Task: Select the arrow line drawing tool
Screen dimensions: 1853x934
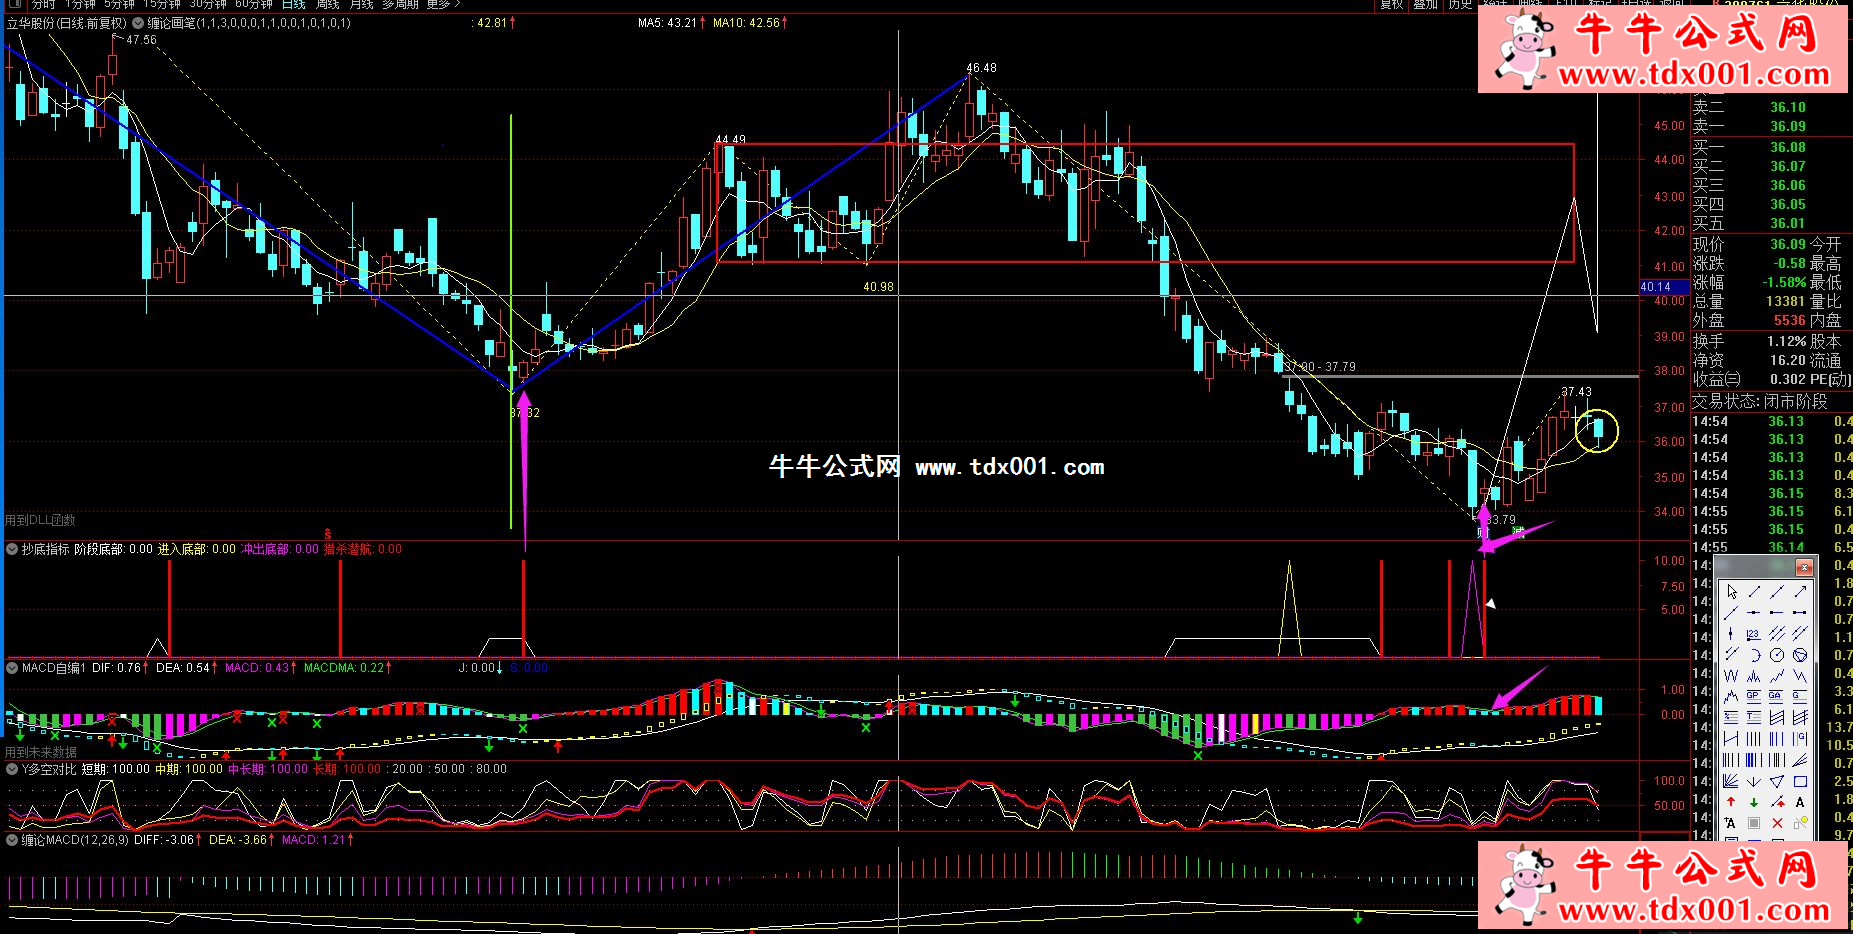Action: (1800, 592)
